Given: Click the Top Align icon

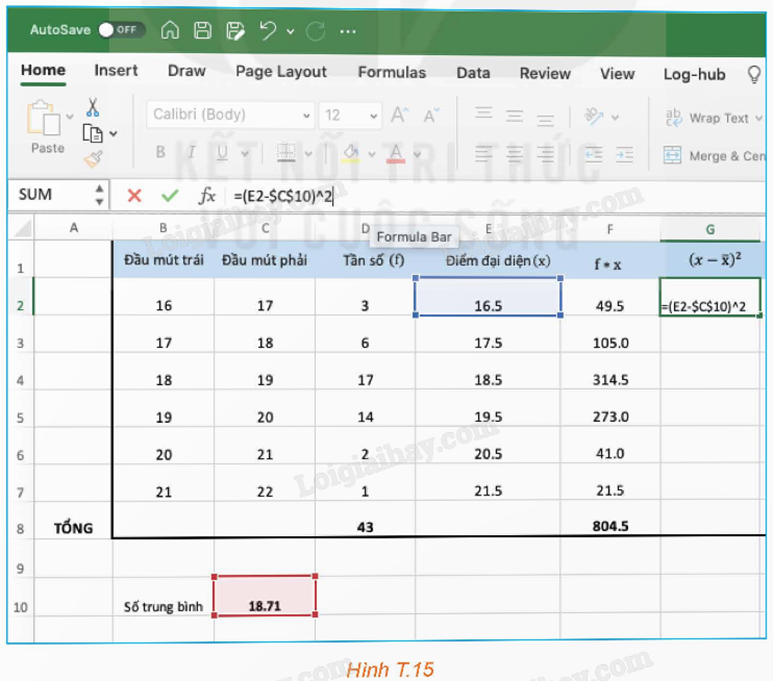Looking at the screenshot, I should click(x=484, y=112).
